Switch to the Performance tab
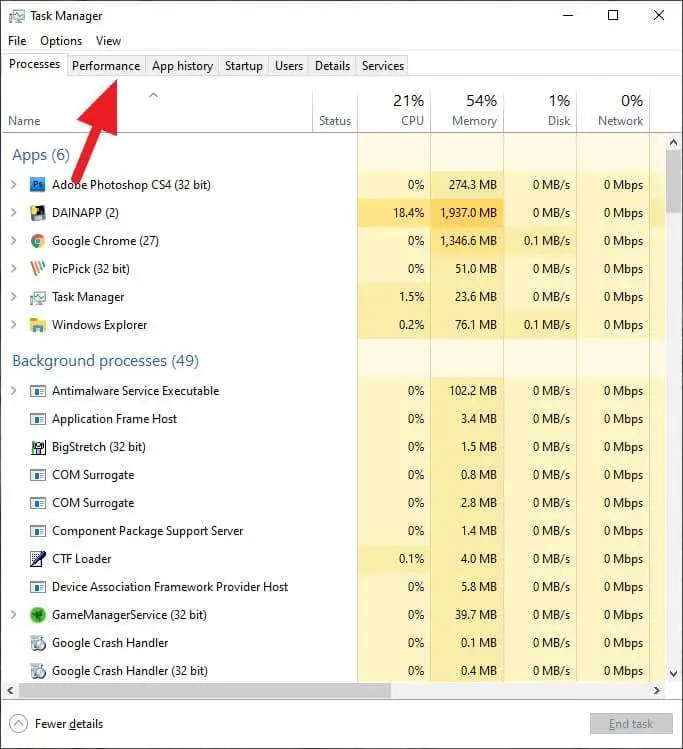This screenshot has height=749, width=683. point(106,66)
